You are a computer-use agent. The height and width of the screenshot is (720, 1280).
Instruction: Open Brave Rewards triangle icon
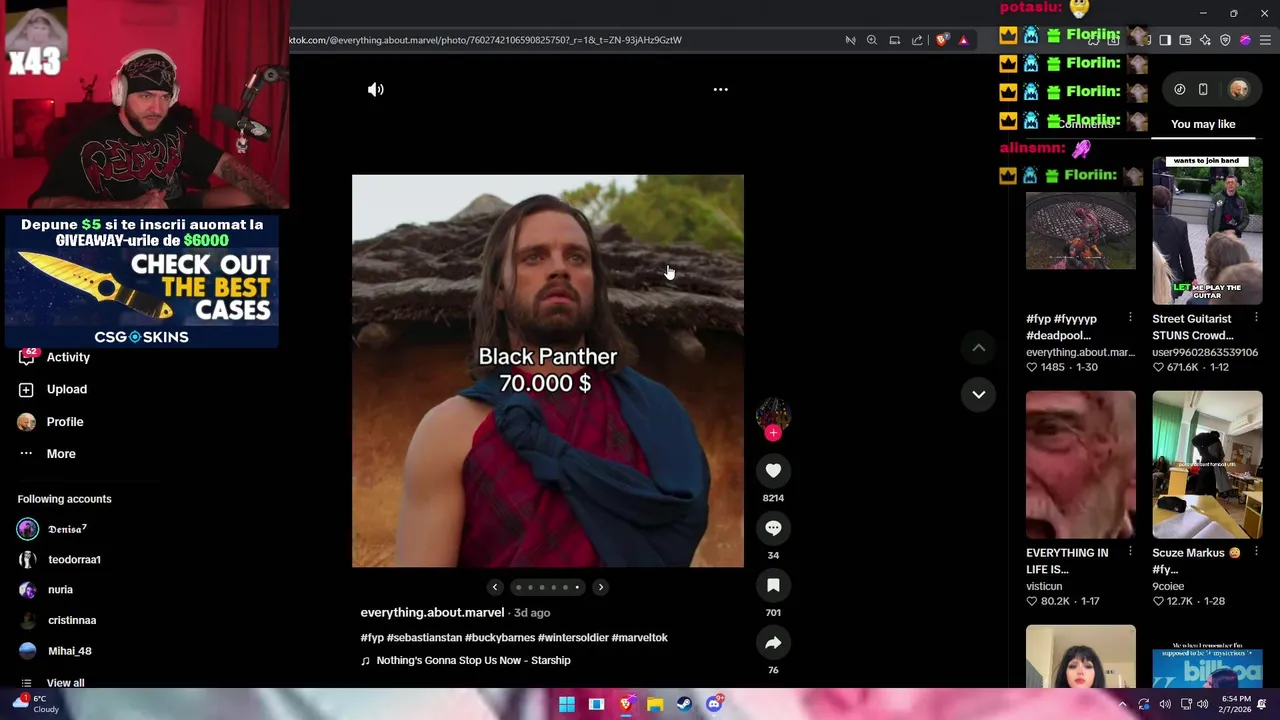click(963, 40)
